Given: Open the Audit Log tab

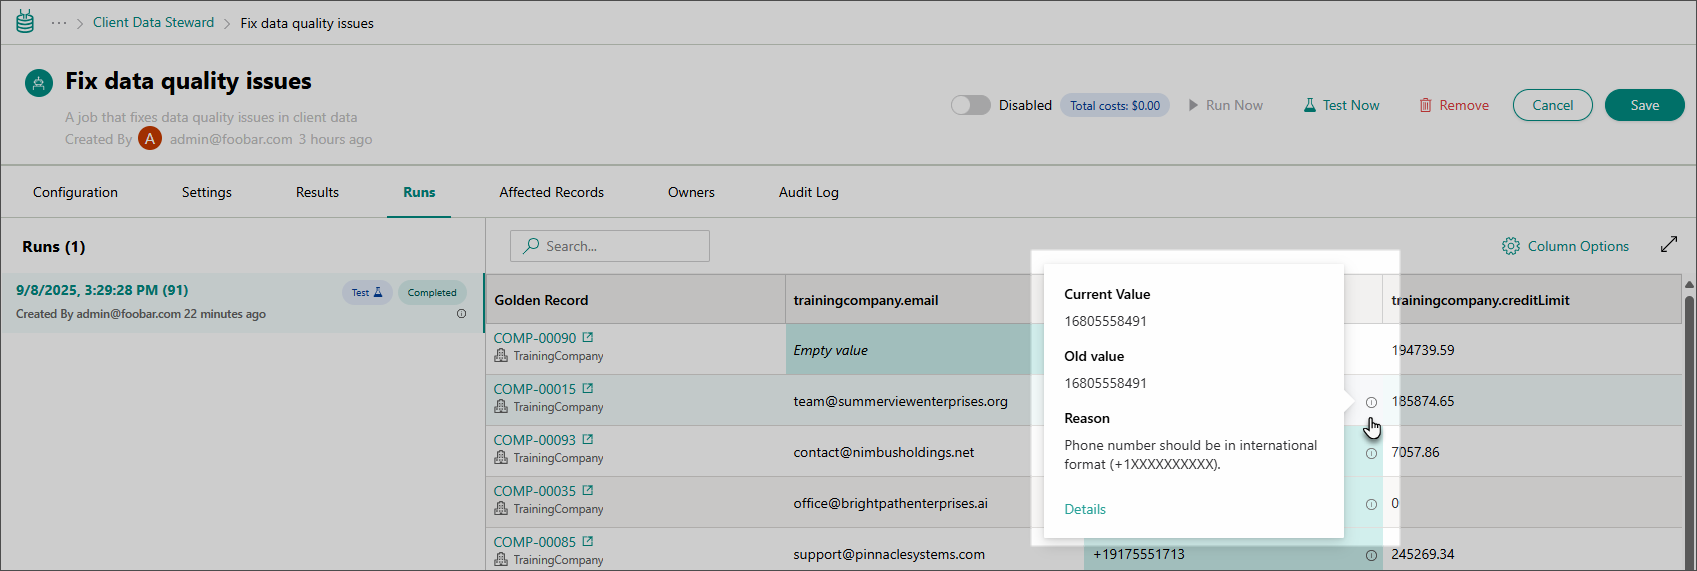Looking at the screenshot, I should point(808,192).
